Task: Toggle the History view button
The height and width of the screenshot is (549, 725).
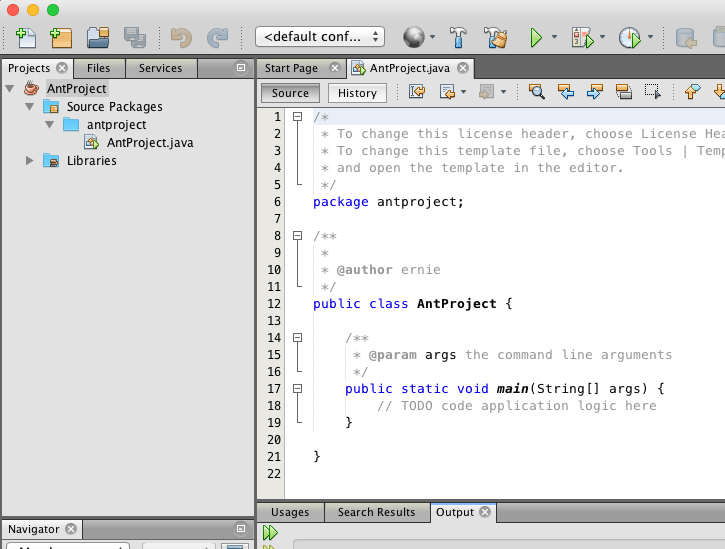Action: point(357,93)
